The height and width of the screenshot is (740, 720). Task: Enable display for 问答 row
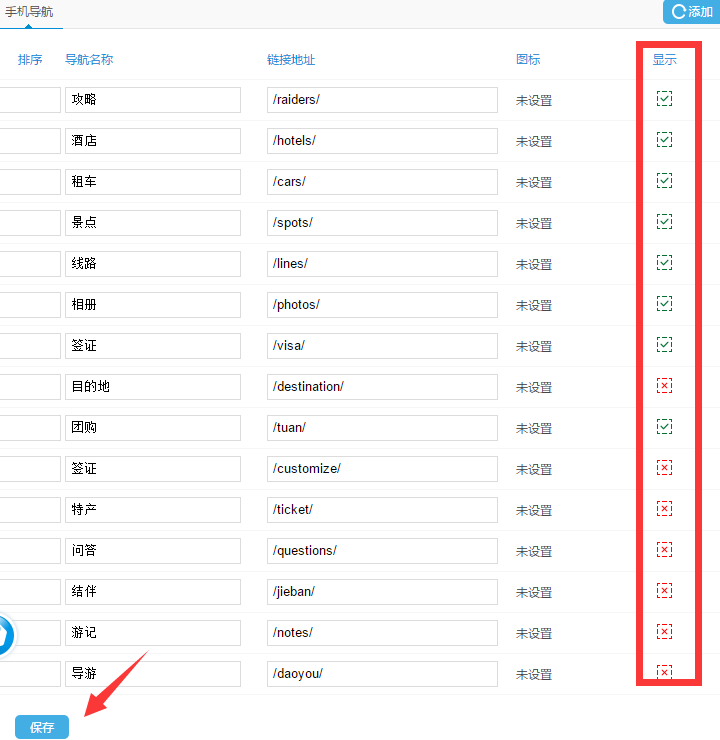(x=664, y=550)
